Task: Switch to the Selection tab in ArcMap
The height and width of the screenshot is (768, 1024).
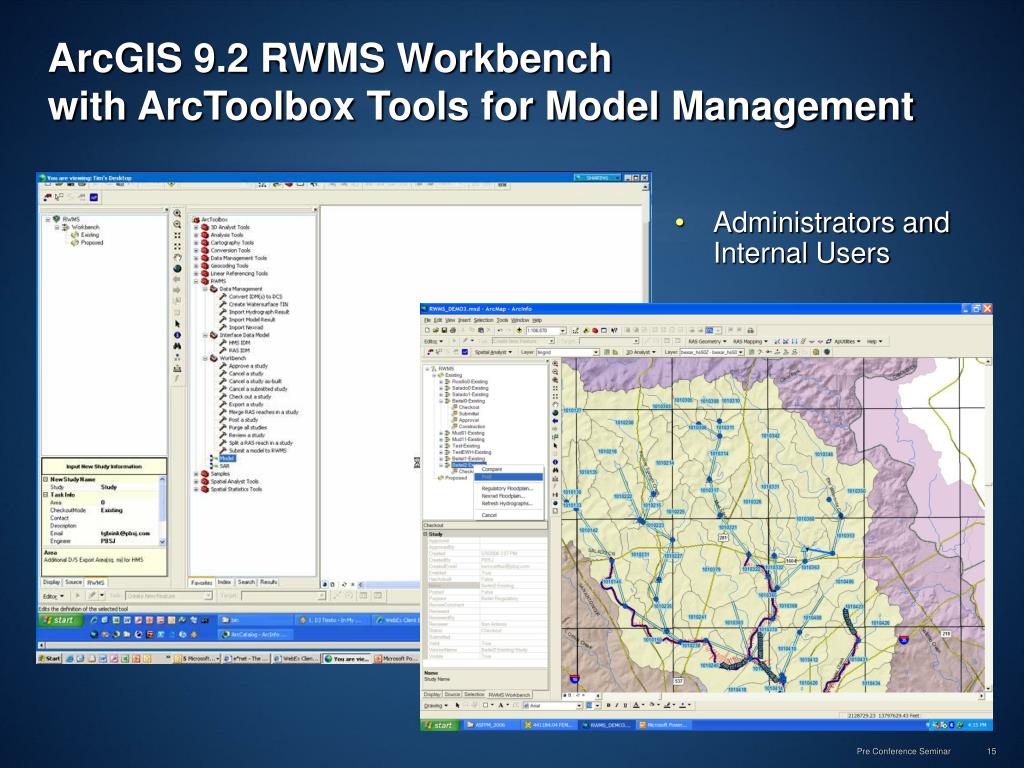Action: coord(474,695)
